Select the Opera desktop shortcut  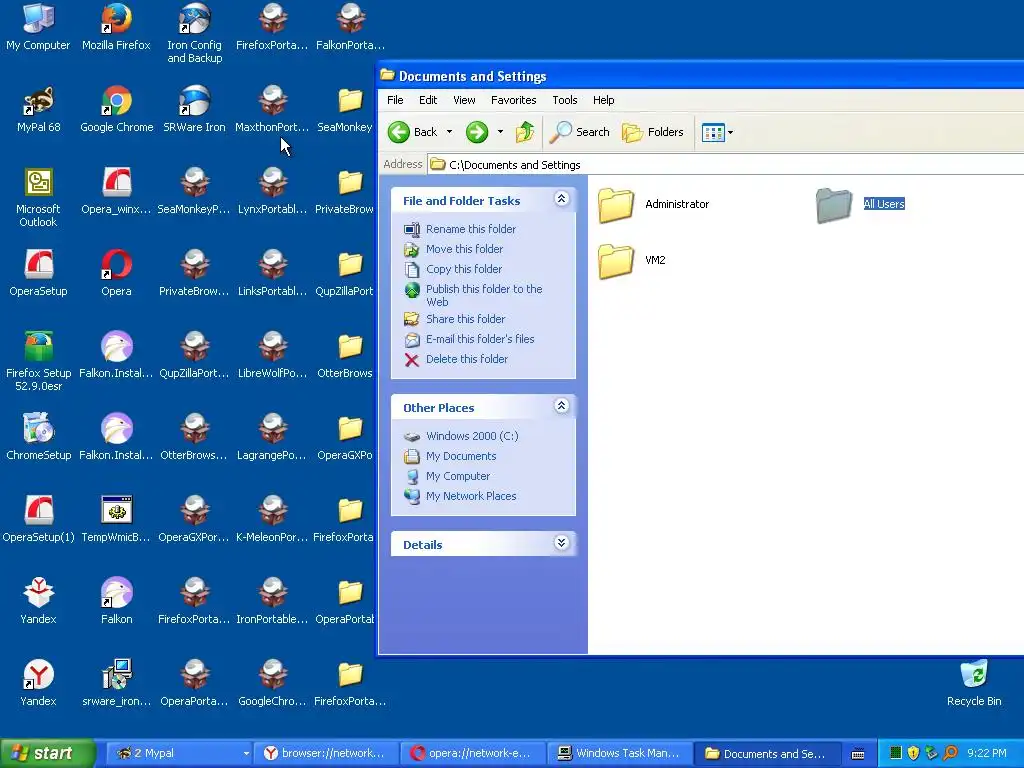tap(116, 272)
